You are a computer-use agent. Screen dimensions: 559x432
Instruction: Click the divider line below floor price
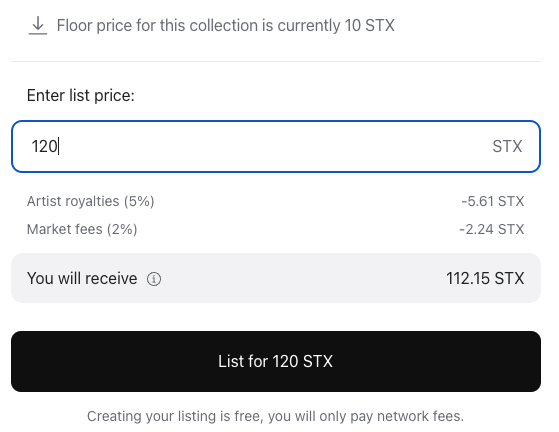click(276, 61)
